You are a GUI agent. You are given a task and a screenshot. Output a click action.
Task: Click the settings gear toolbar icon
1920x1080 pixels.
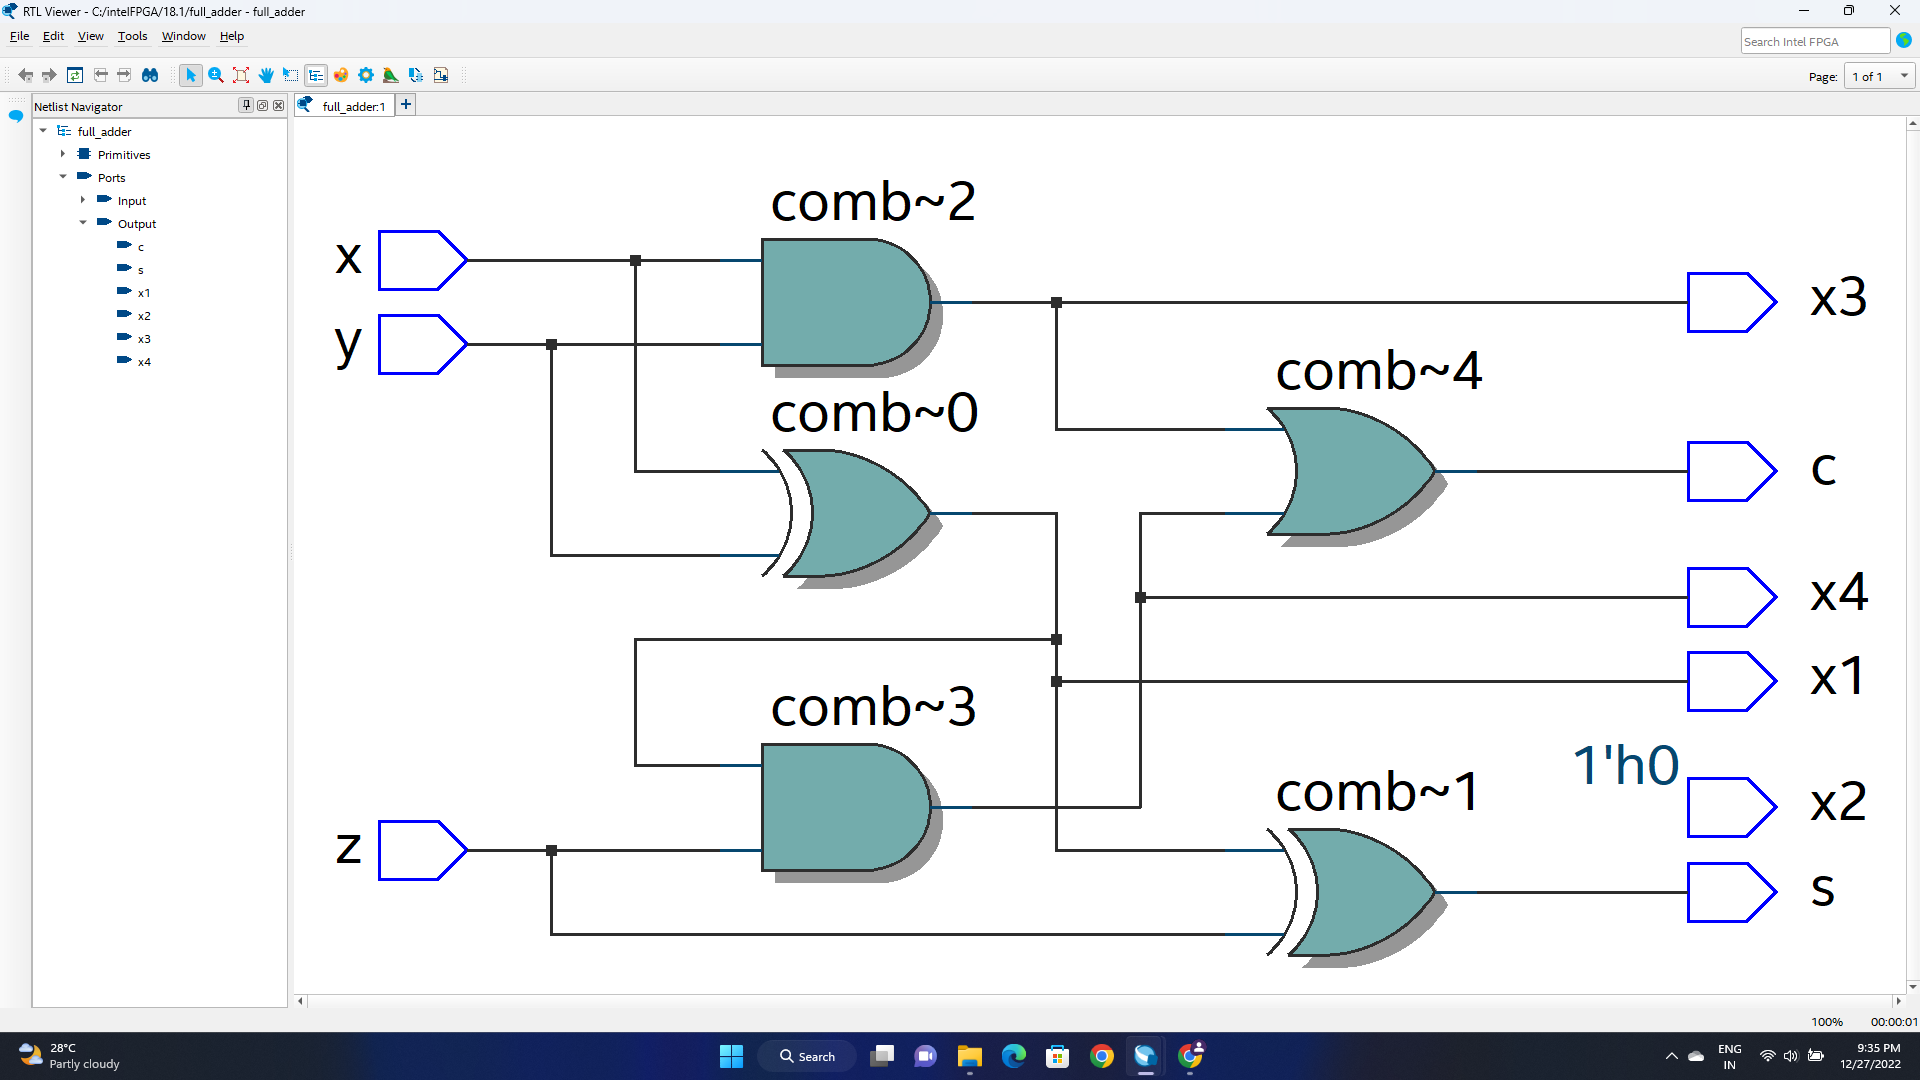pos(366,75)
